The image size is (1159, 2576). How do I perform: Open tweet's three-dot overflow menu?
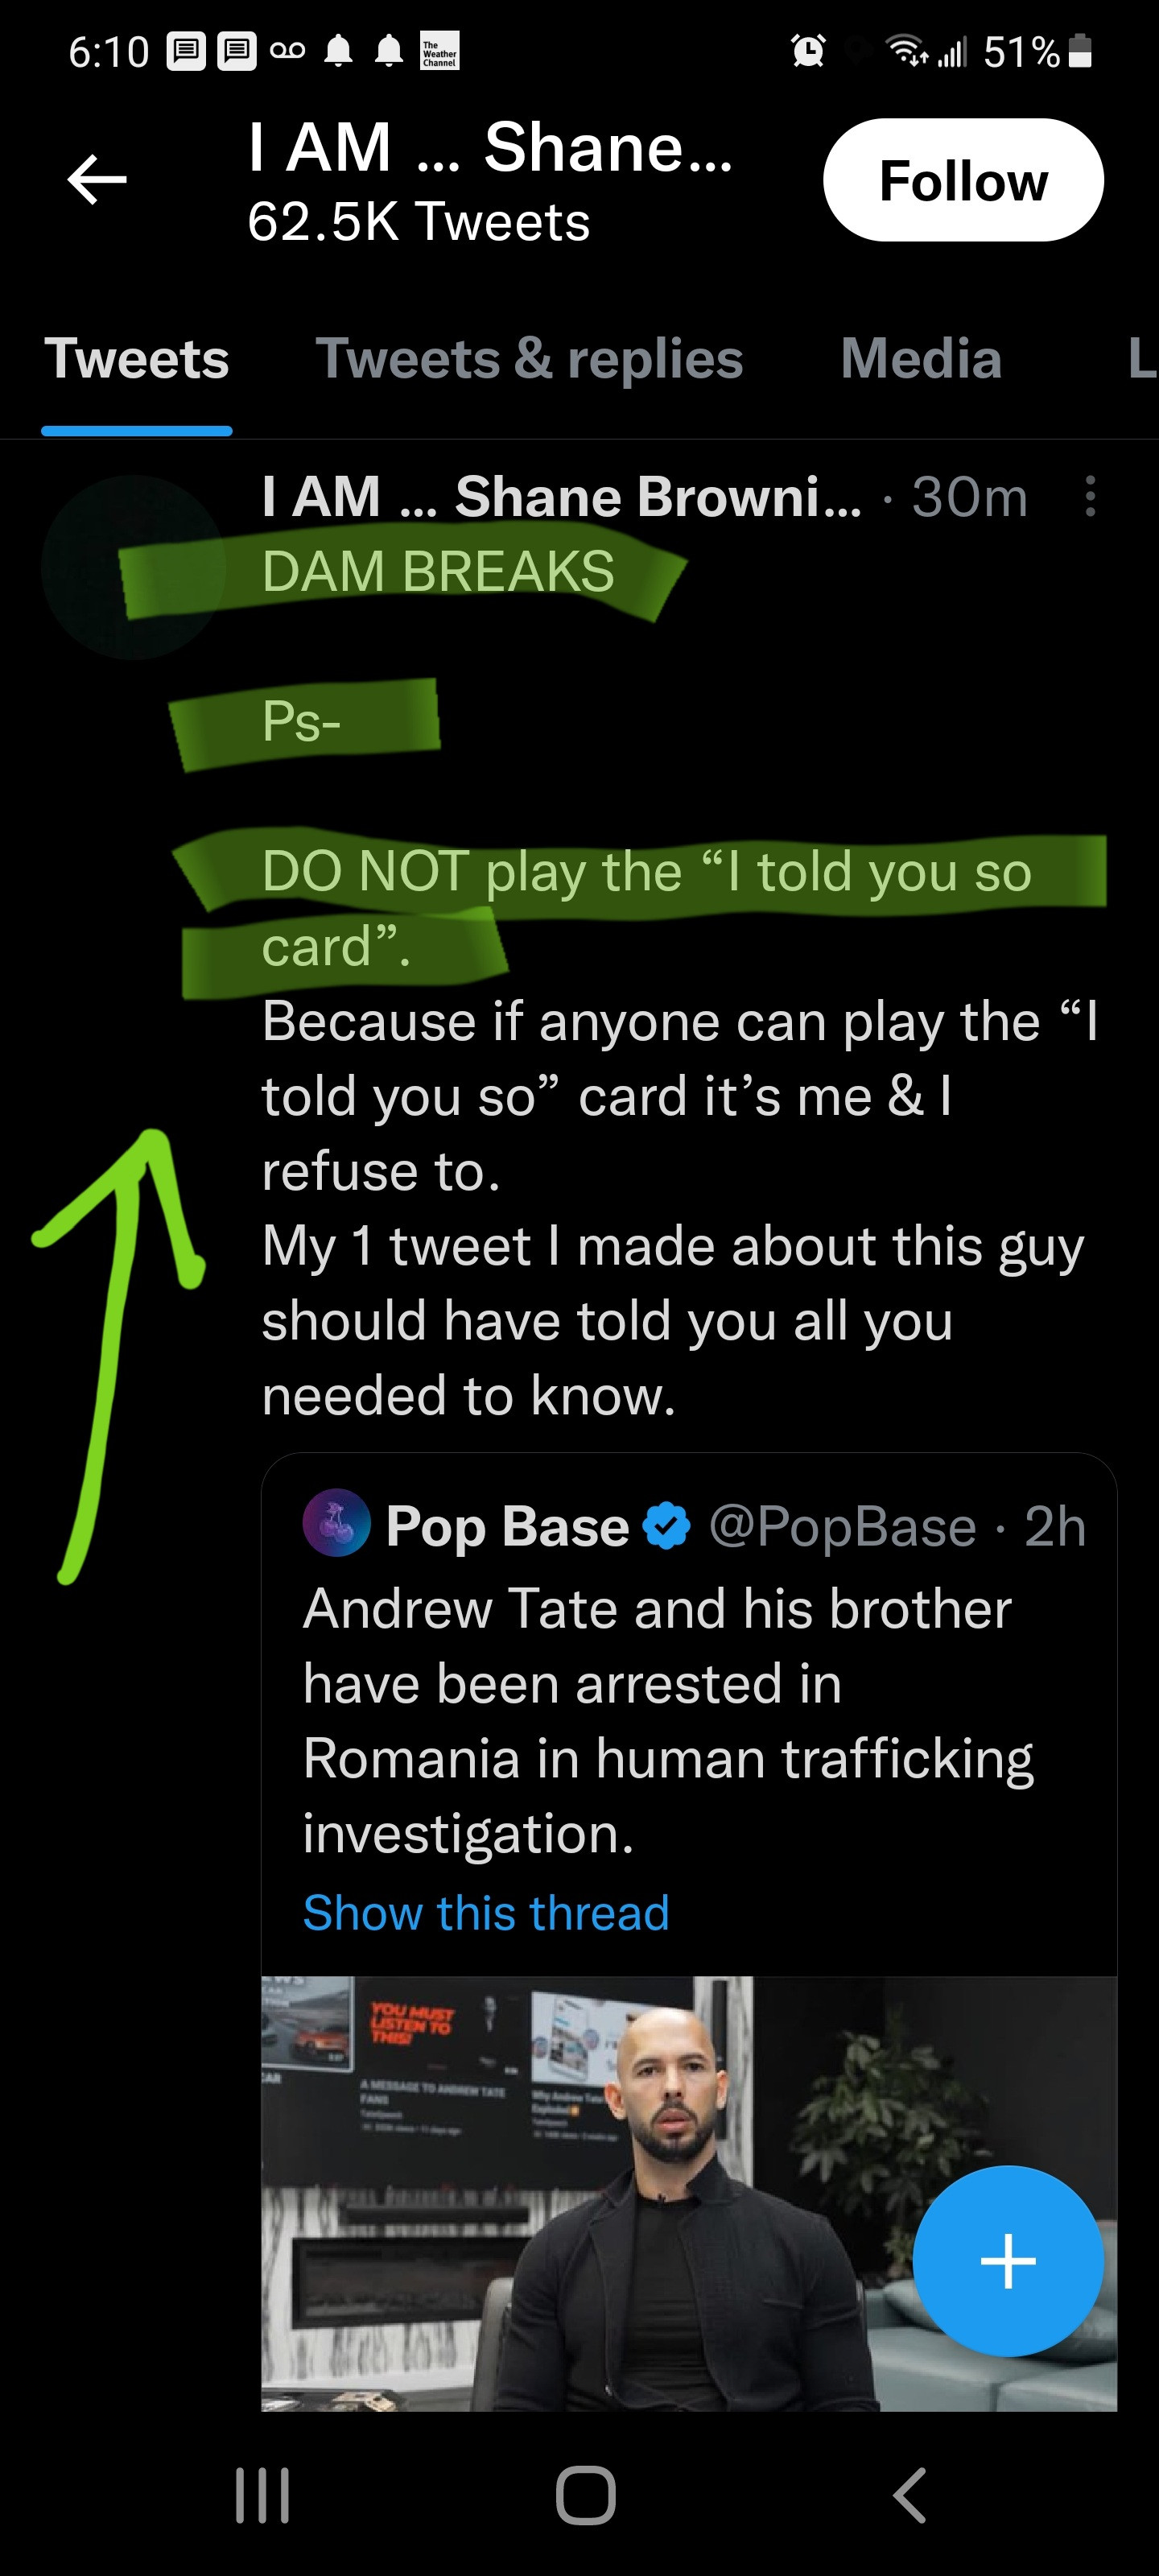pyautogui.click(x=1089, y=497)
